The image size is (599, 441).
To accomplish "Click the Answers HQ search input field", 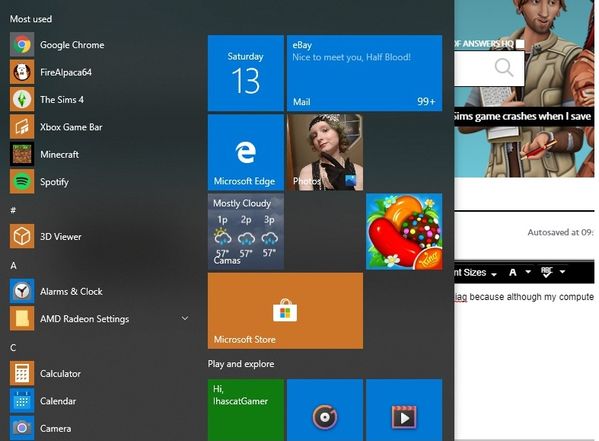I will [x=489, y=68].
